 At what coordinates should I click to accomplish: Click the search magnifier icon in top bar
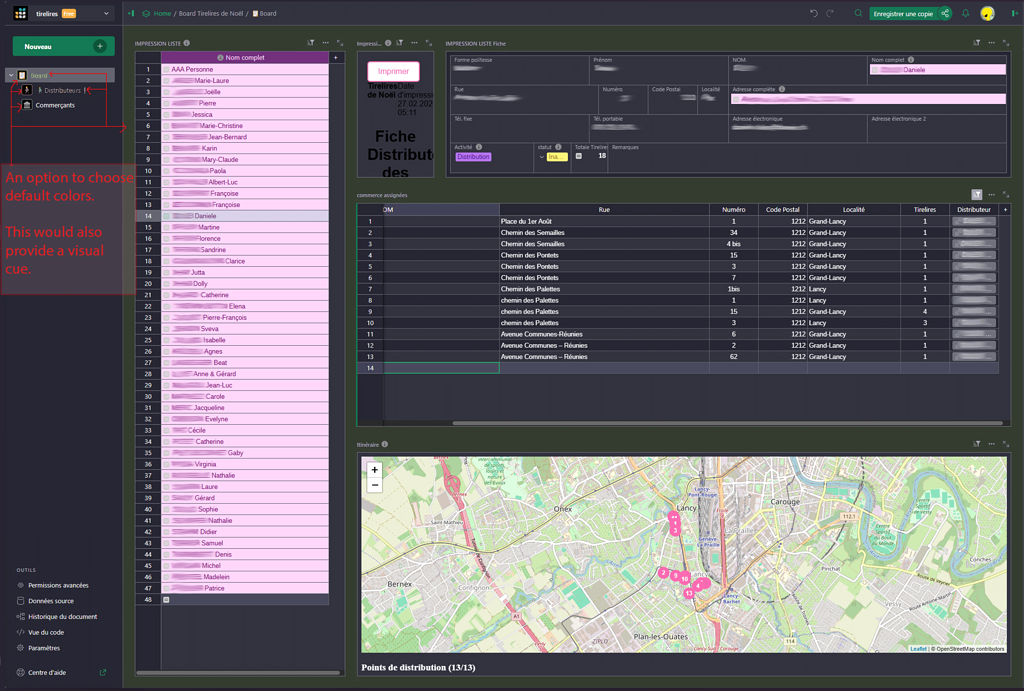(858, 14)
